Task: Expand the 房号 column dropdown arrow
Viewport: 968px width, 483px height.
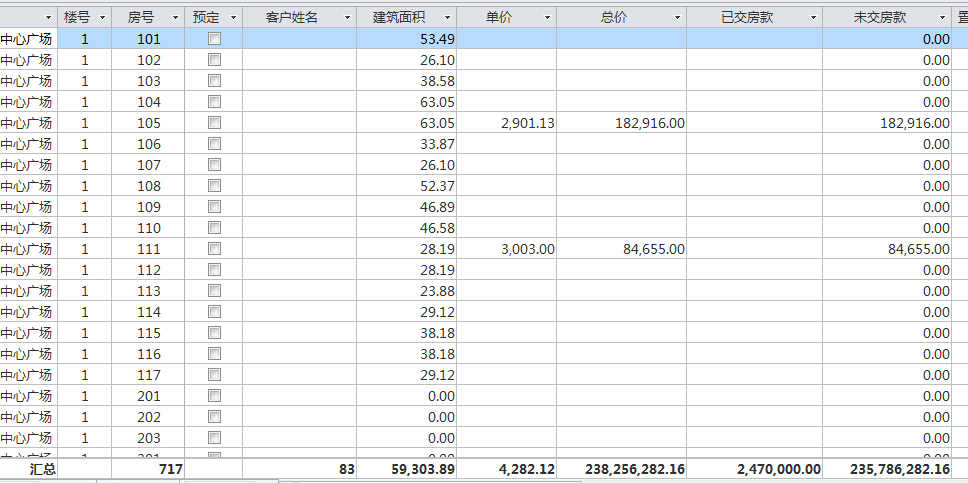Action: tap(175, 18)
